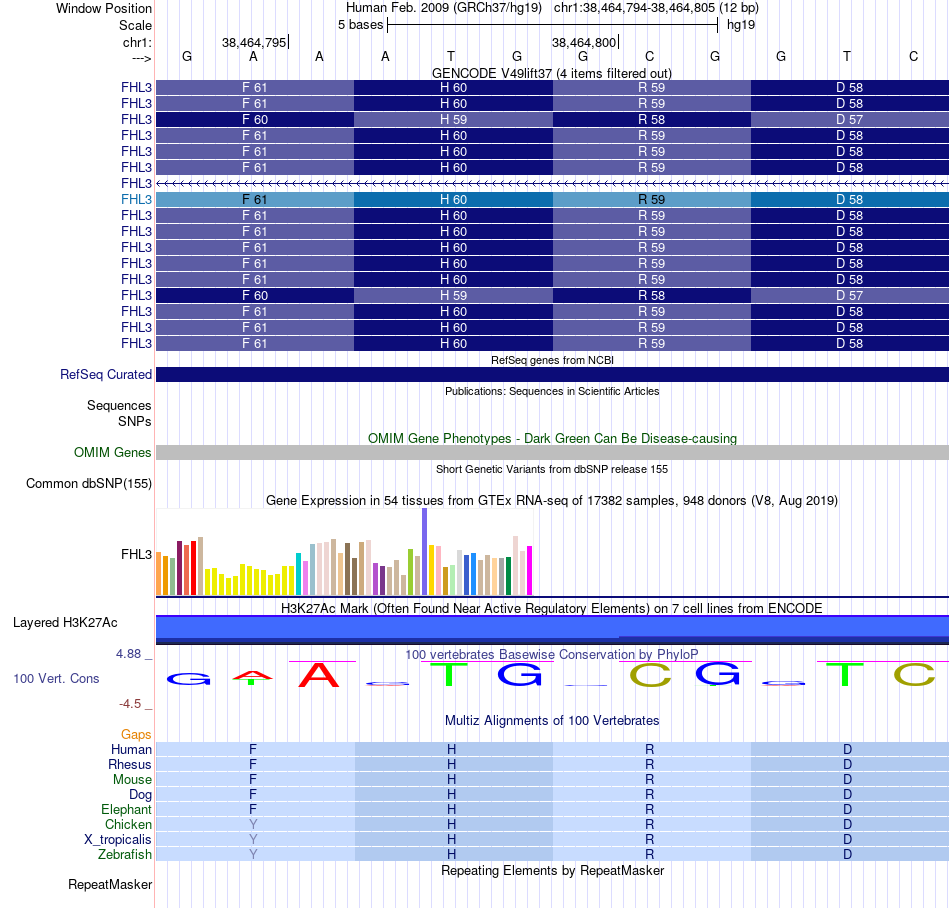Click the Rhesus species label
Image resolution: width=950 pixels, height=908 pixels.
(x=130, y=764)
